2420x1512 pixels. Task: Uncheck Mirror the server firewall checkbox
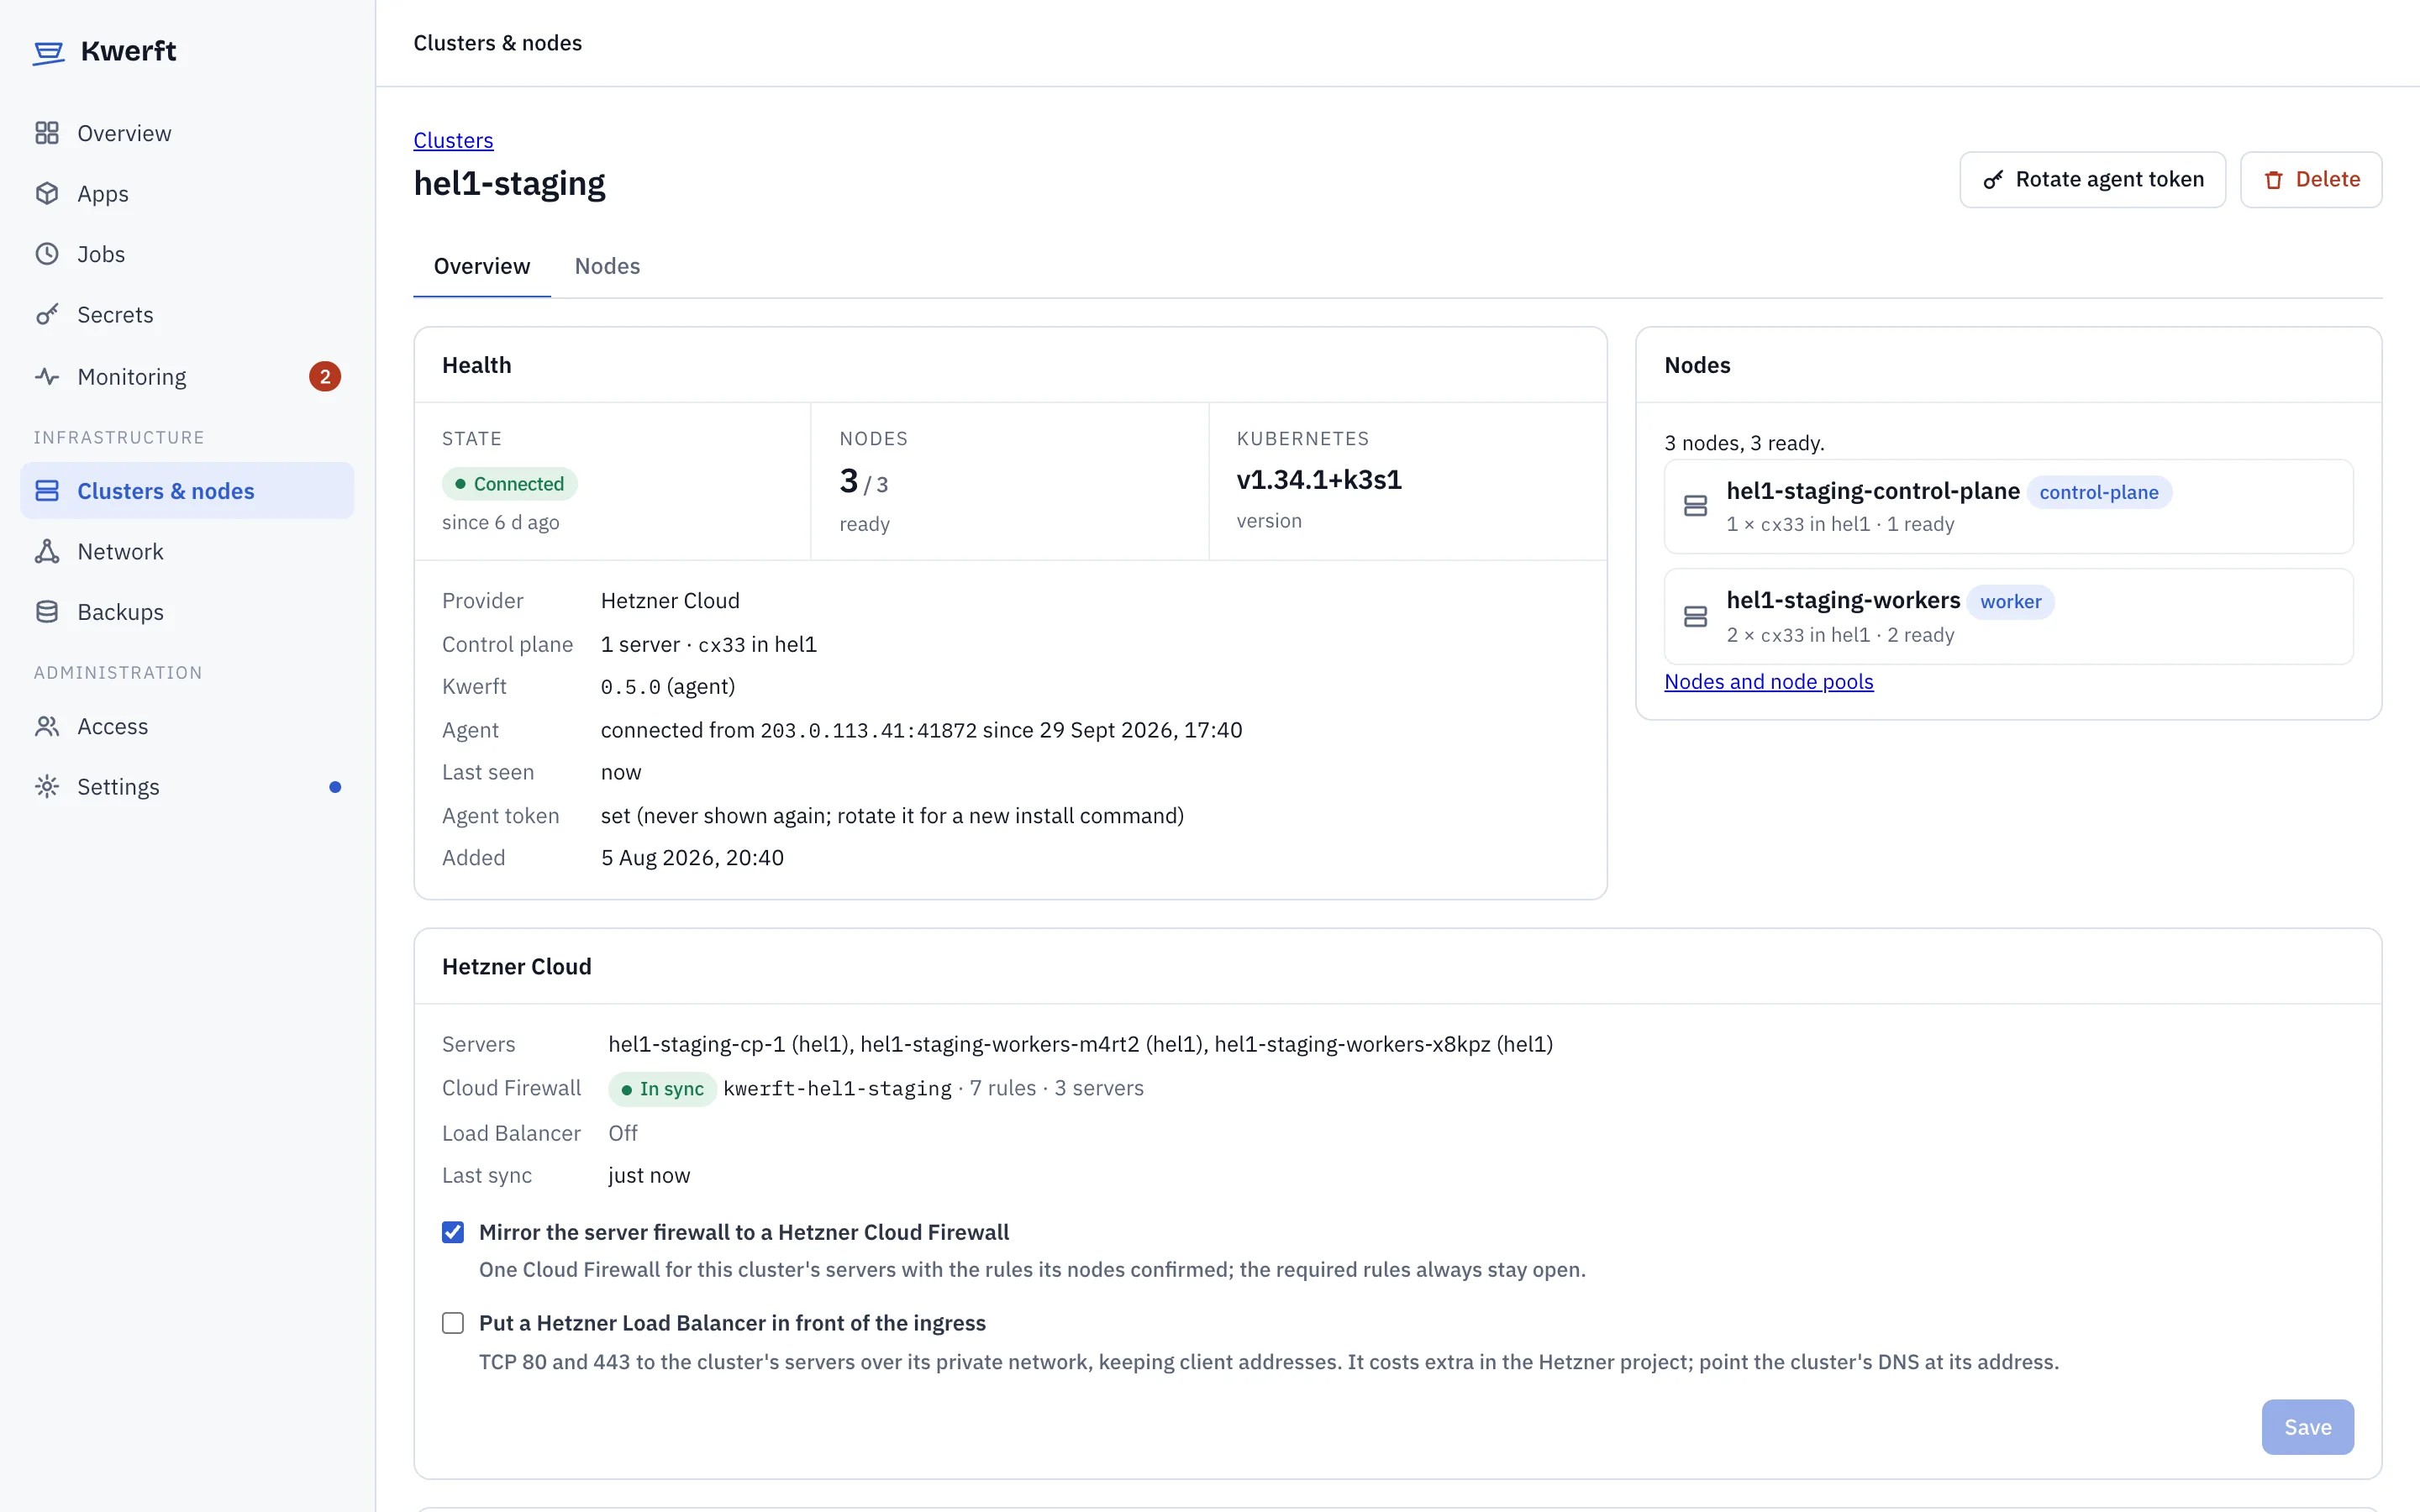click(x=453, y=1232)
